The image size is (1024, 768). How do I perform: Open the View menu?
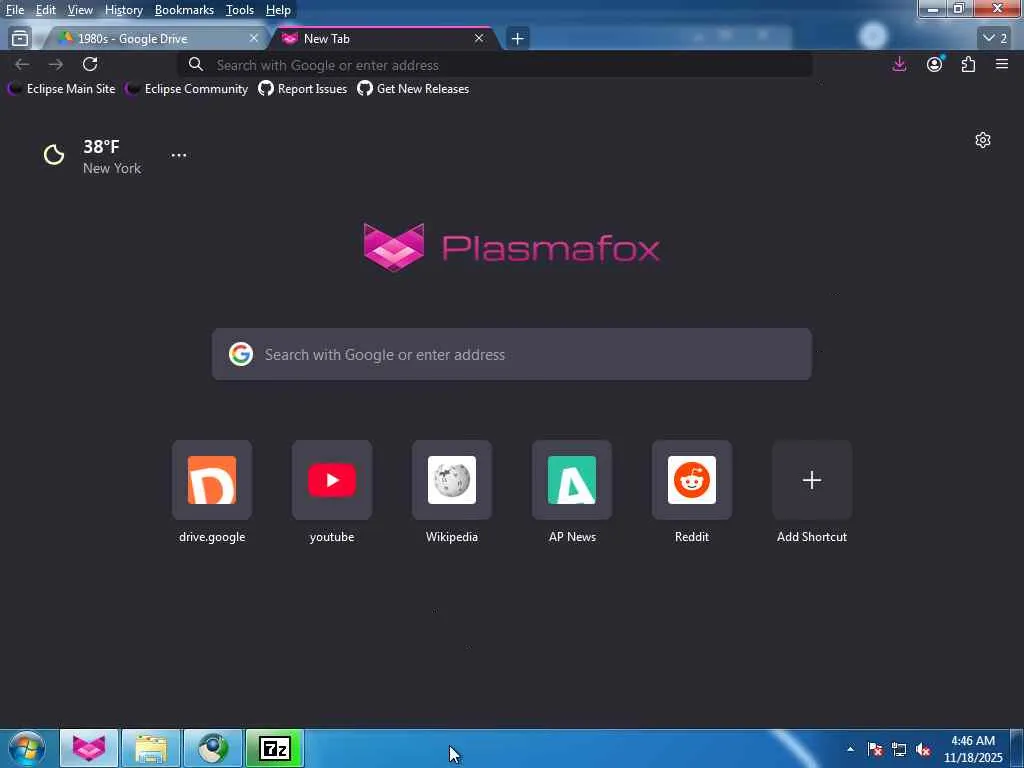click(x=80, y=10)
